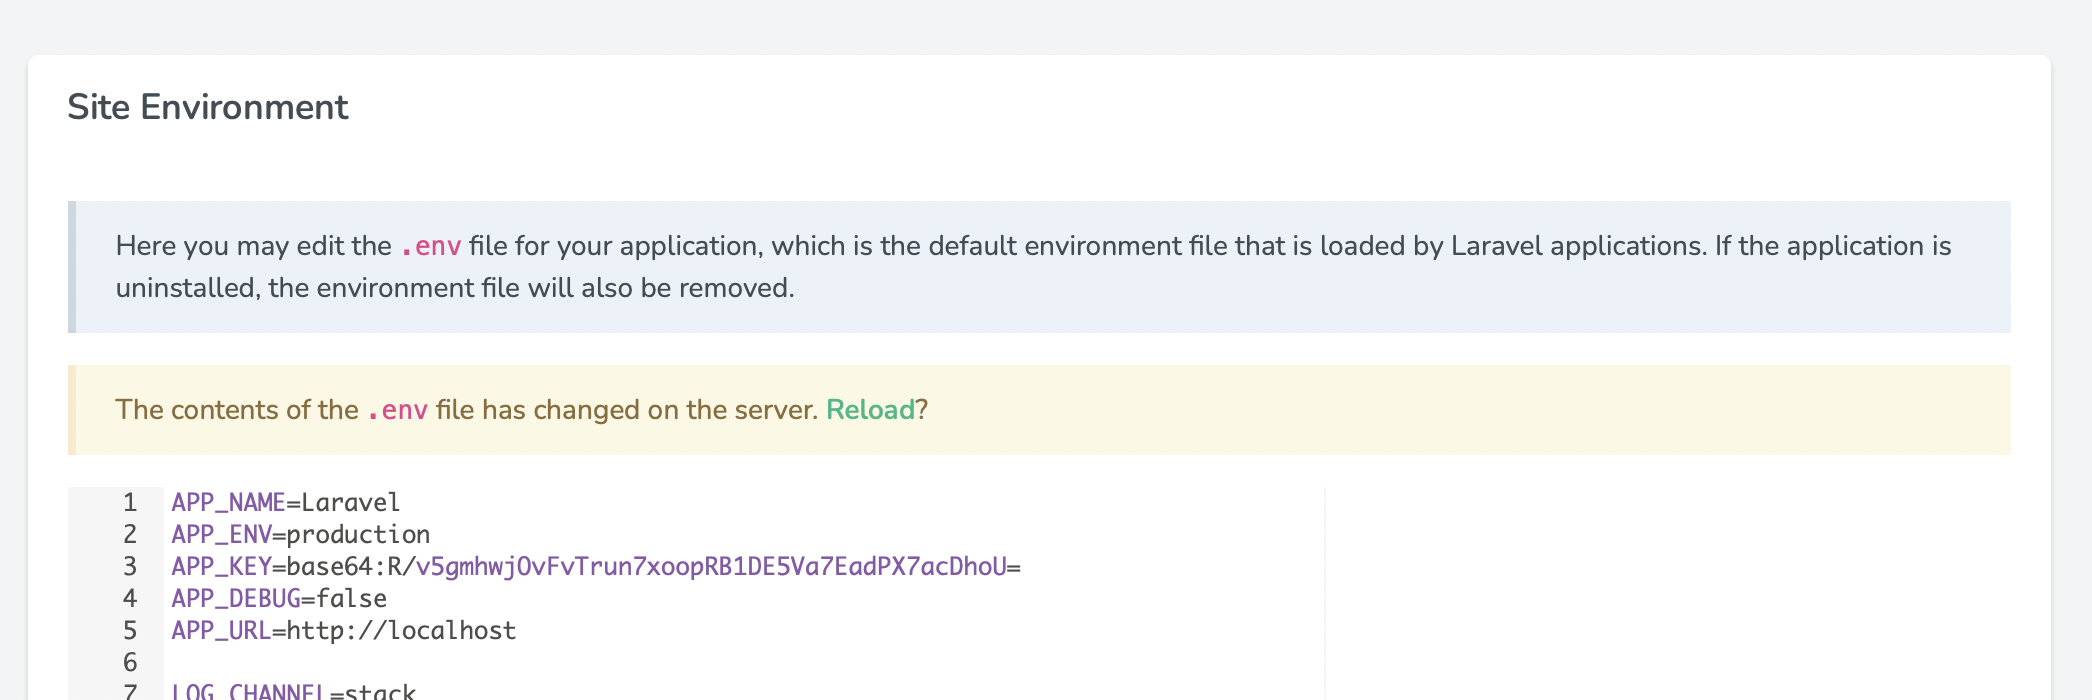Click the Reload link in warning banner
Screen dimensions: 2092x700
870,410
